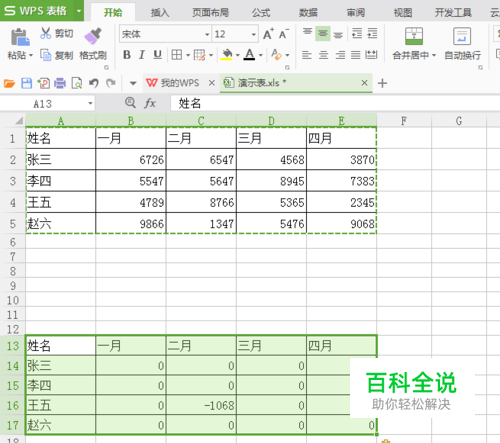500x443 pixels.
Task: Switch to the 公式 tab
Action: click(x=261, y=13)
